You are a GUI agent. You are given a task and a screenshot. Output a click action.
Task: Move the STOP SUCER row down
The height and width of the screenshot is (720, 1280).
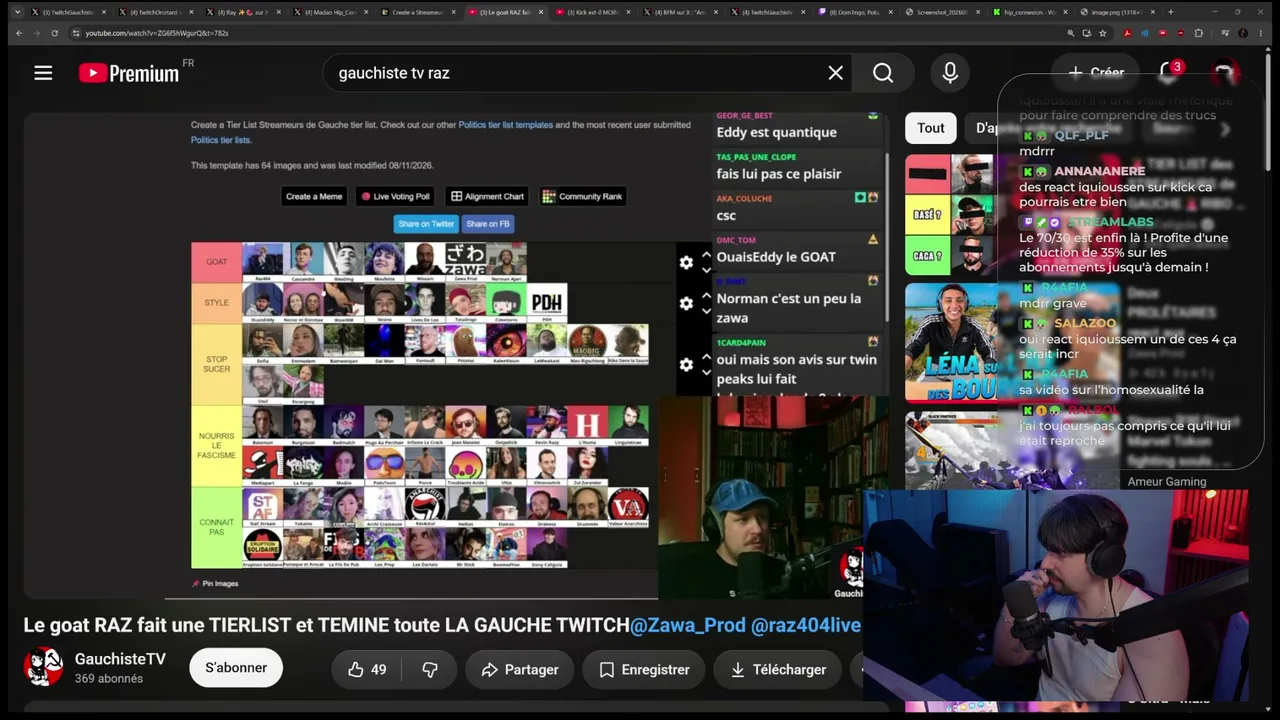click(706, 372)
